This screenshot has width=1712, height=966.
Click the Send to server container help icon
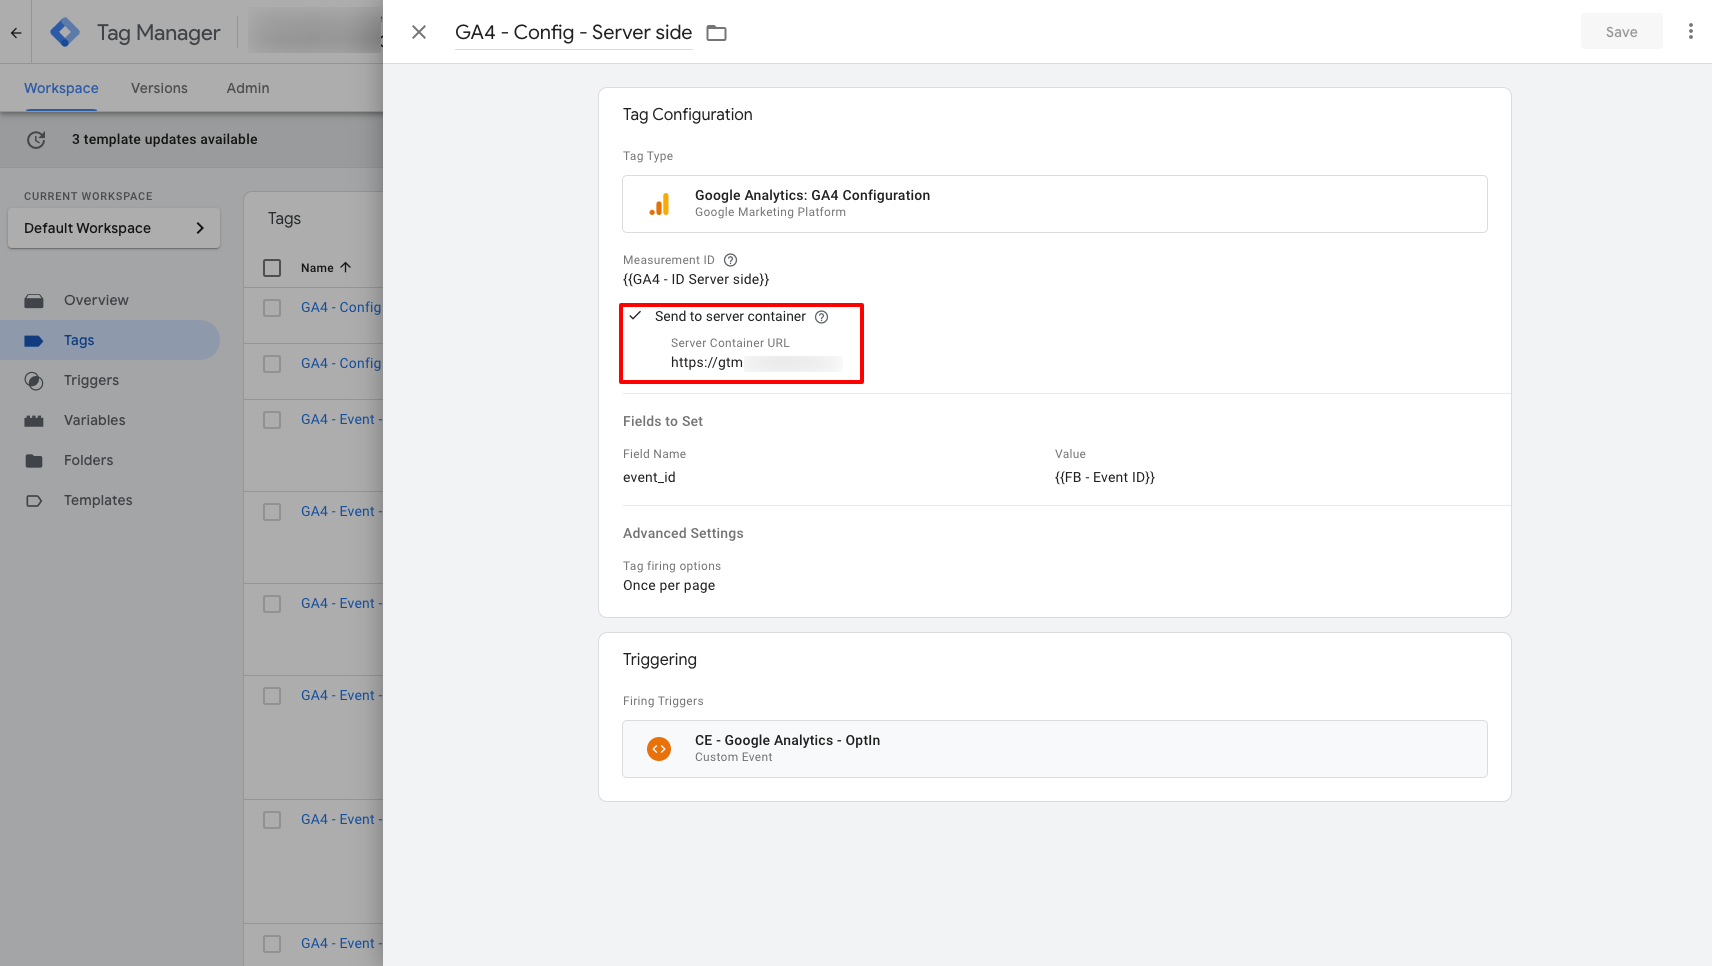tap(822, 316)
